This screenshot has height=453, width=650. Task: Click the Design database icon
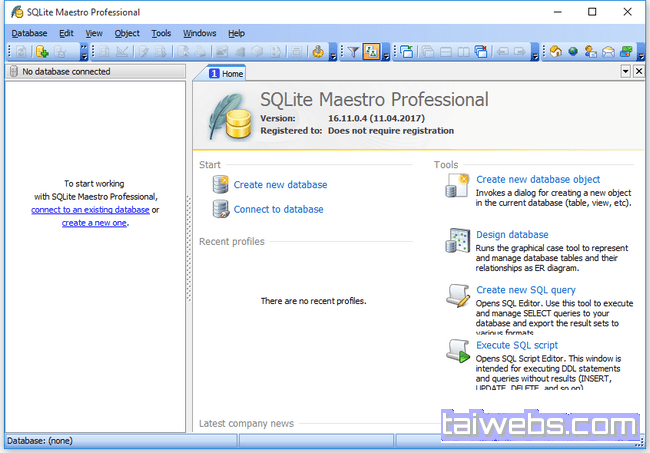(459, 241)
